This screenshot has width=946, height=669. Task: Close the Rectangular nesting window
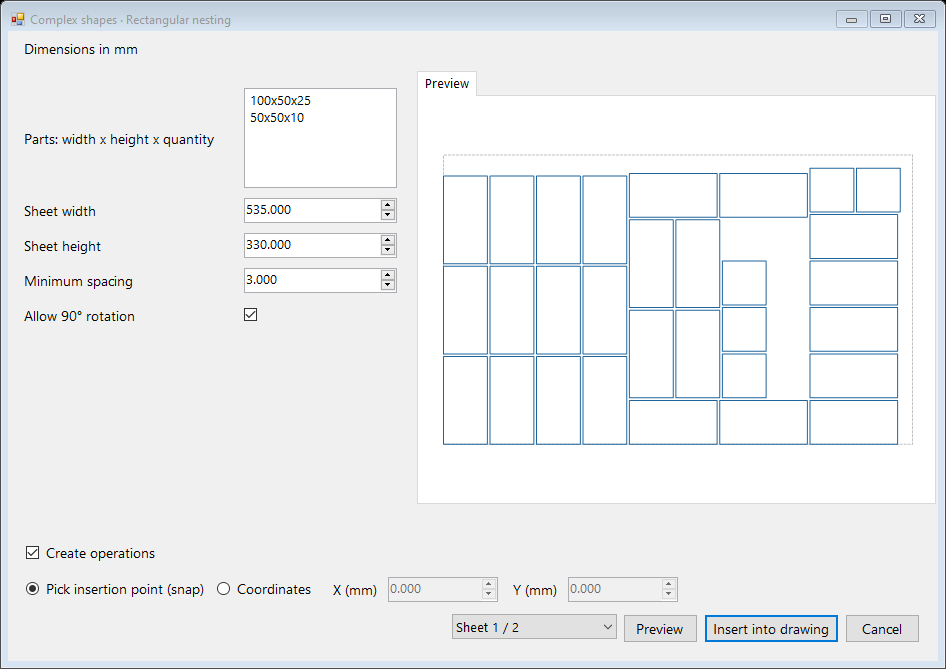(919, 19)
